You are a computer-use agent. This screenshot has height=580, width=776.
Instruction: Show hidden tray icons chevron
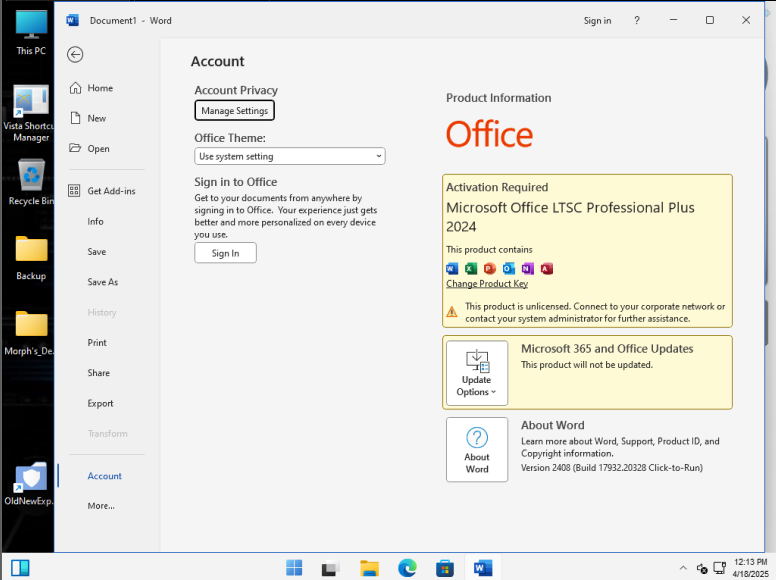683,568
